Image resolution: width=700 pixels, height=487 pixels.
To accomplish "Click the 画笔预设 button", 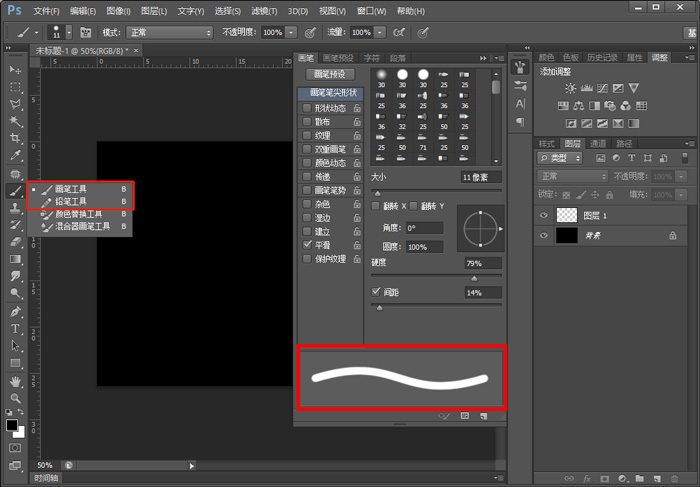I will point(328,74).
